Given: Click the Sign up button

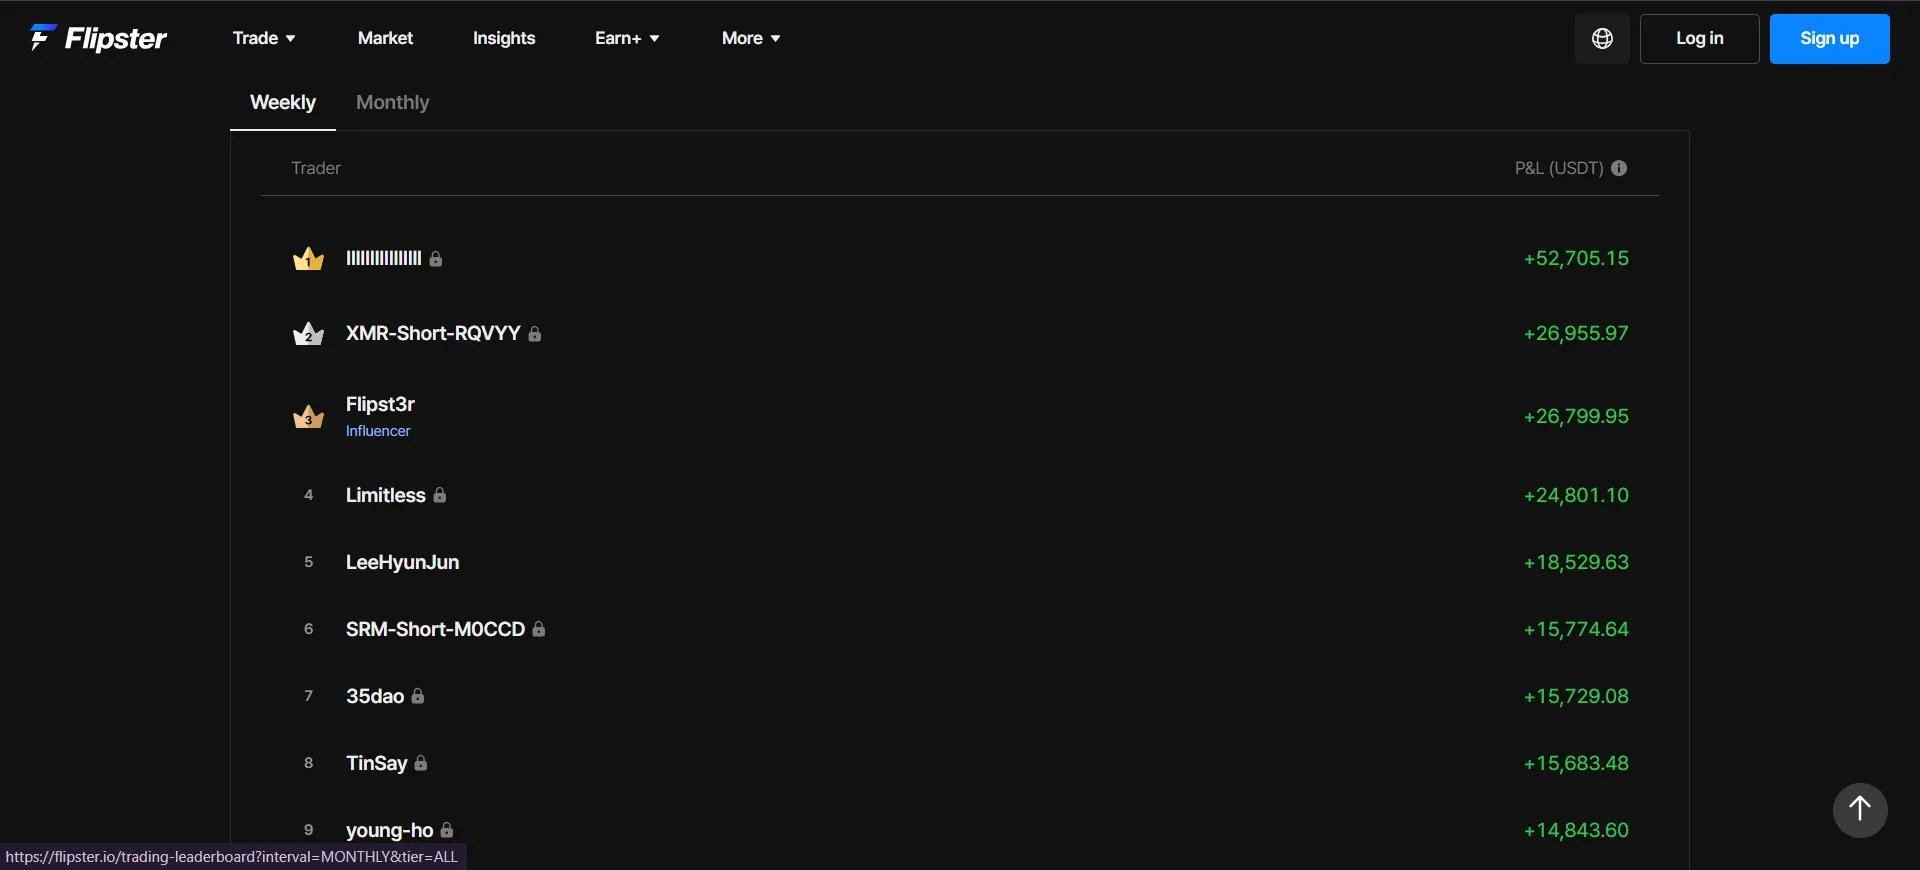Looking at the screenshot, I should coord(1830,39).
